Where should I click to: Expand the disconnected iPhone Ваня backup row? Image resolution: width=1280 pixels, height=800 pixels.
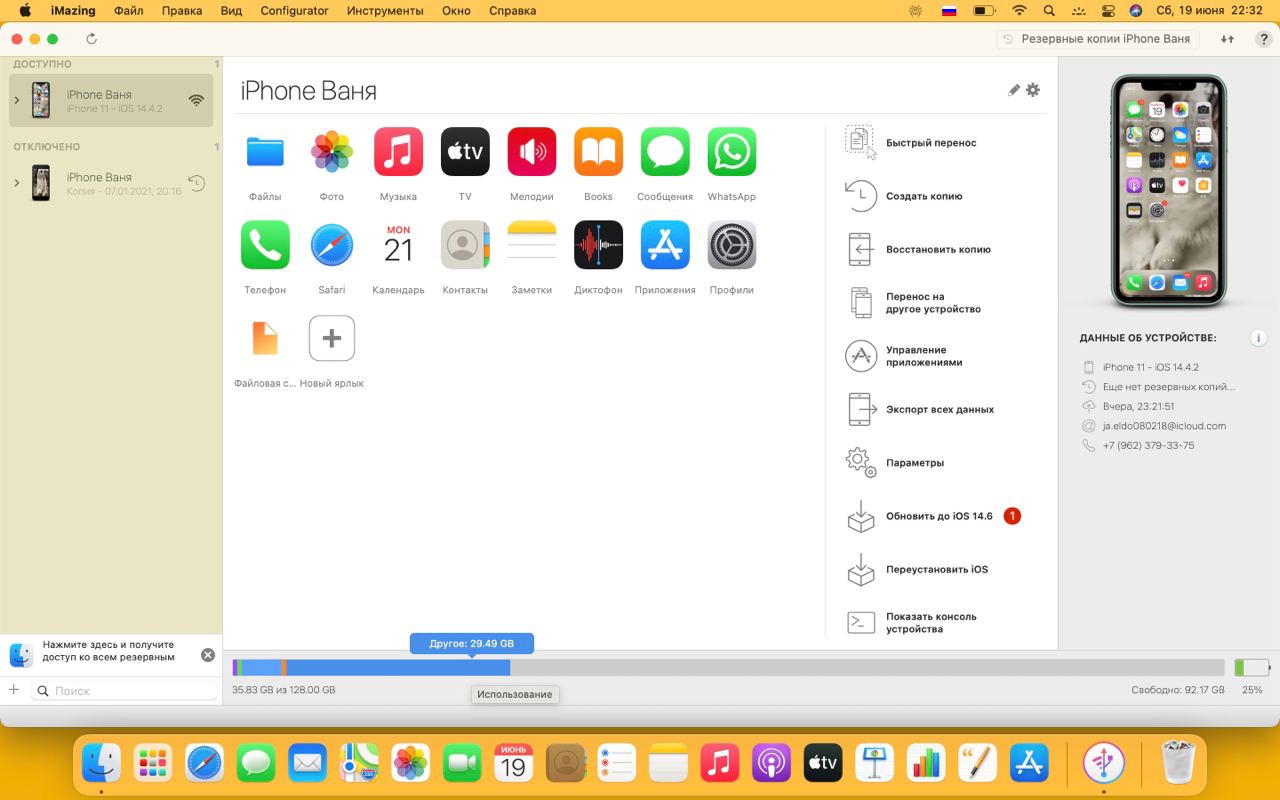tap(17, 183)
